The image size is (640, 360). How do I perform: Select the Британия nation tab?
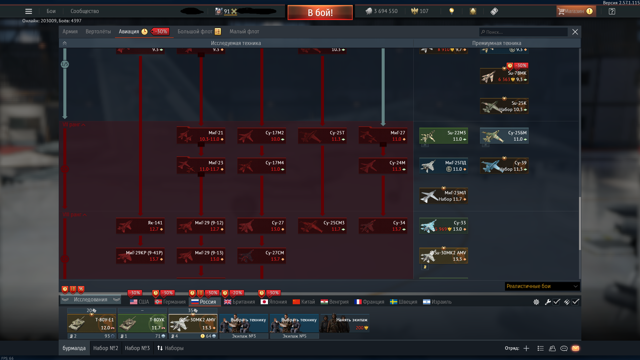coord(239,302)
